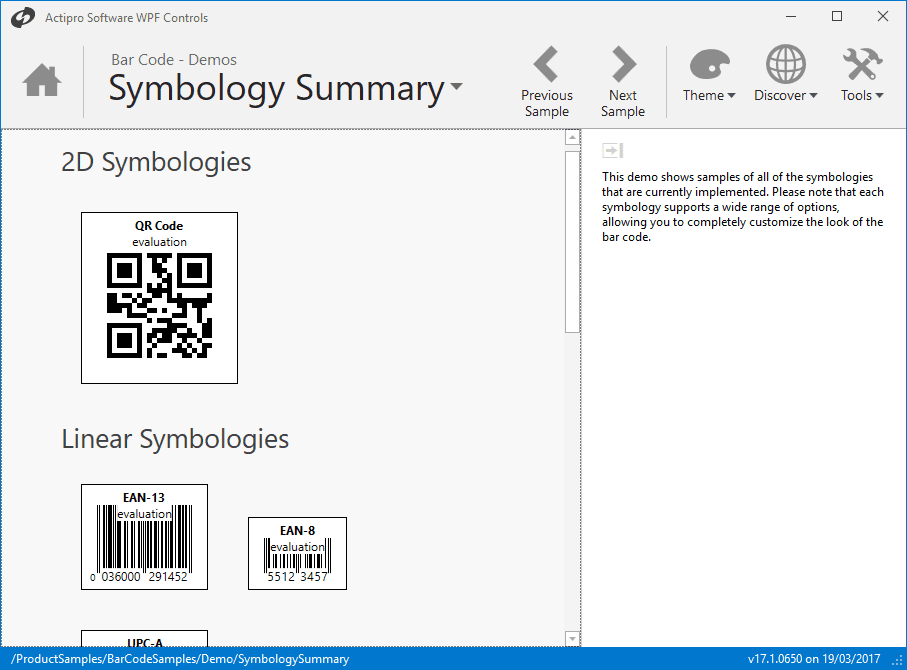Screen dimensions: 907x670
Task: Go to the Next Sample
Action: [623, 82]
